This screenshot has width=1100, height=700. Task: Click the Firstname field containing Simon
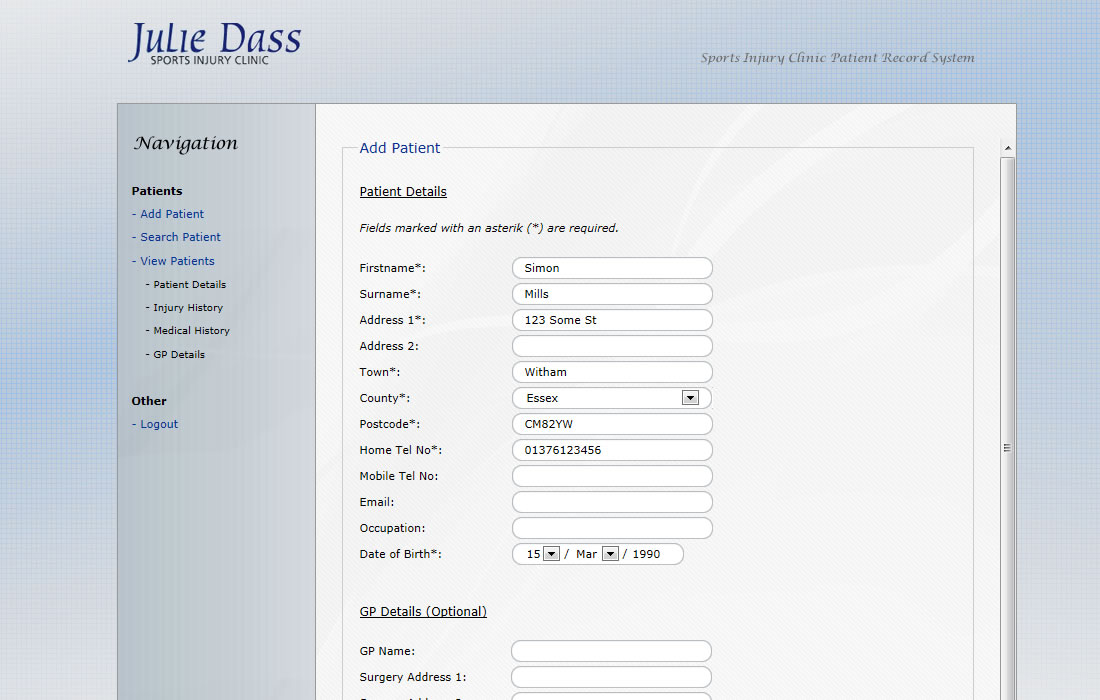pyautogui.click(x=612, y=268)
